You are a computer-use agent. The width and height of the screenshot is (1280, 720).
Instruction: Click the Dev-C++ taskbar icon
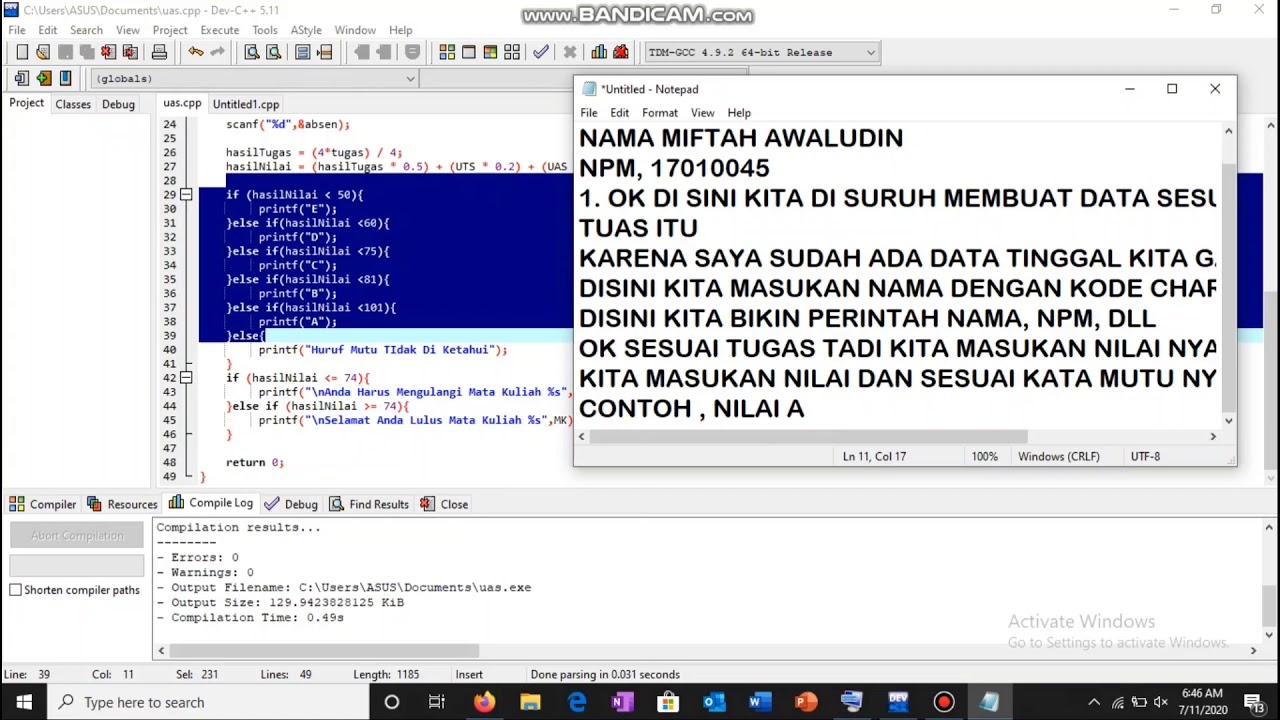point(898,702)
